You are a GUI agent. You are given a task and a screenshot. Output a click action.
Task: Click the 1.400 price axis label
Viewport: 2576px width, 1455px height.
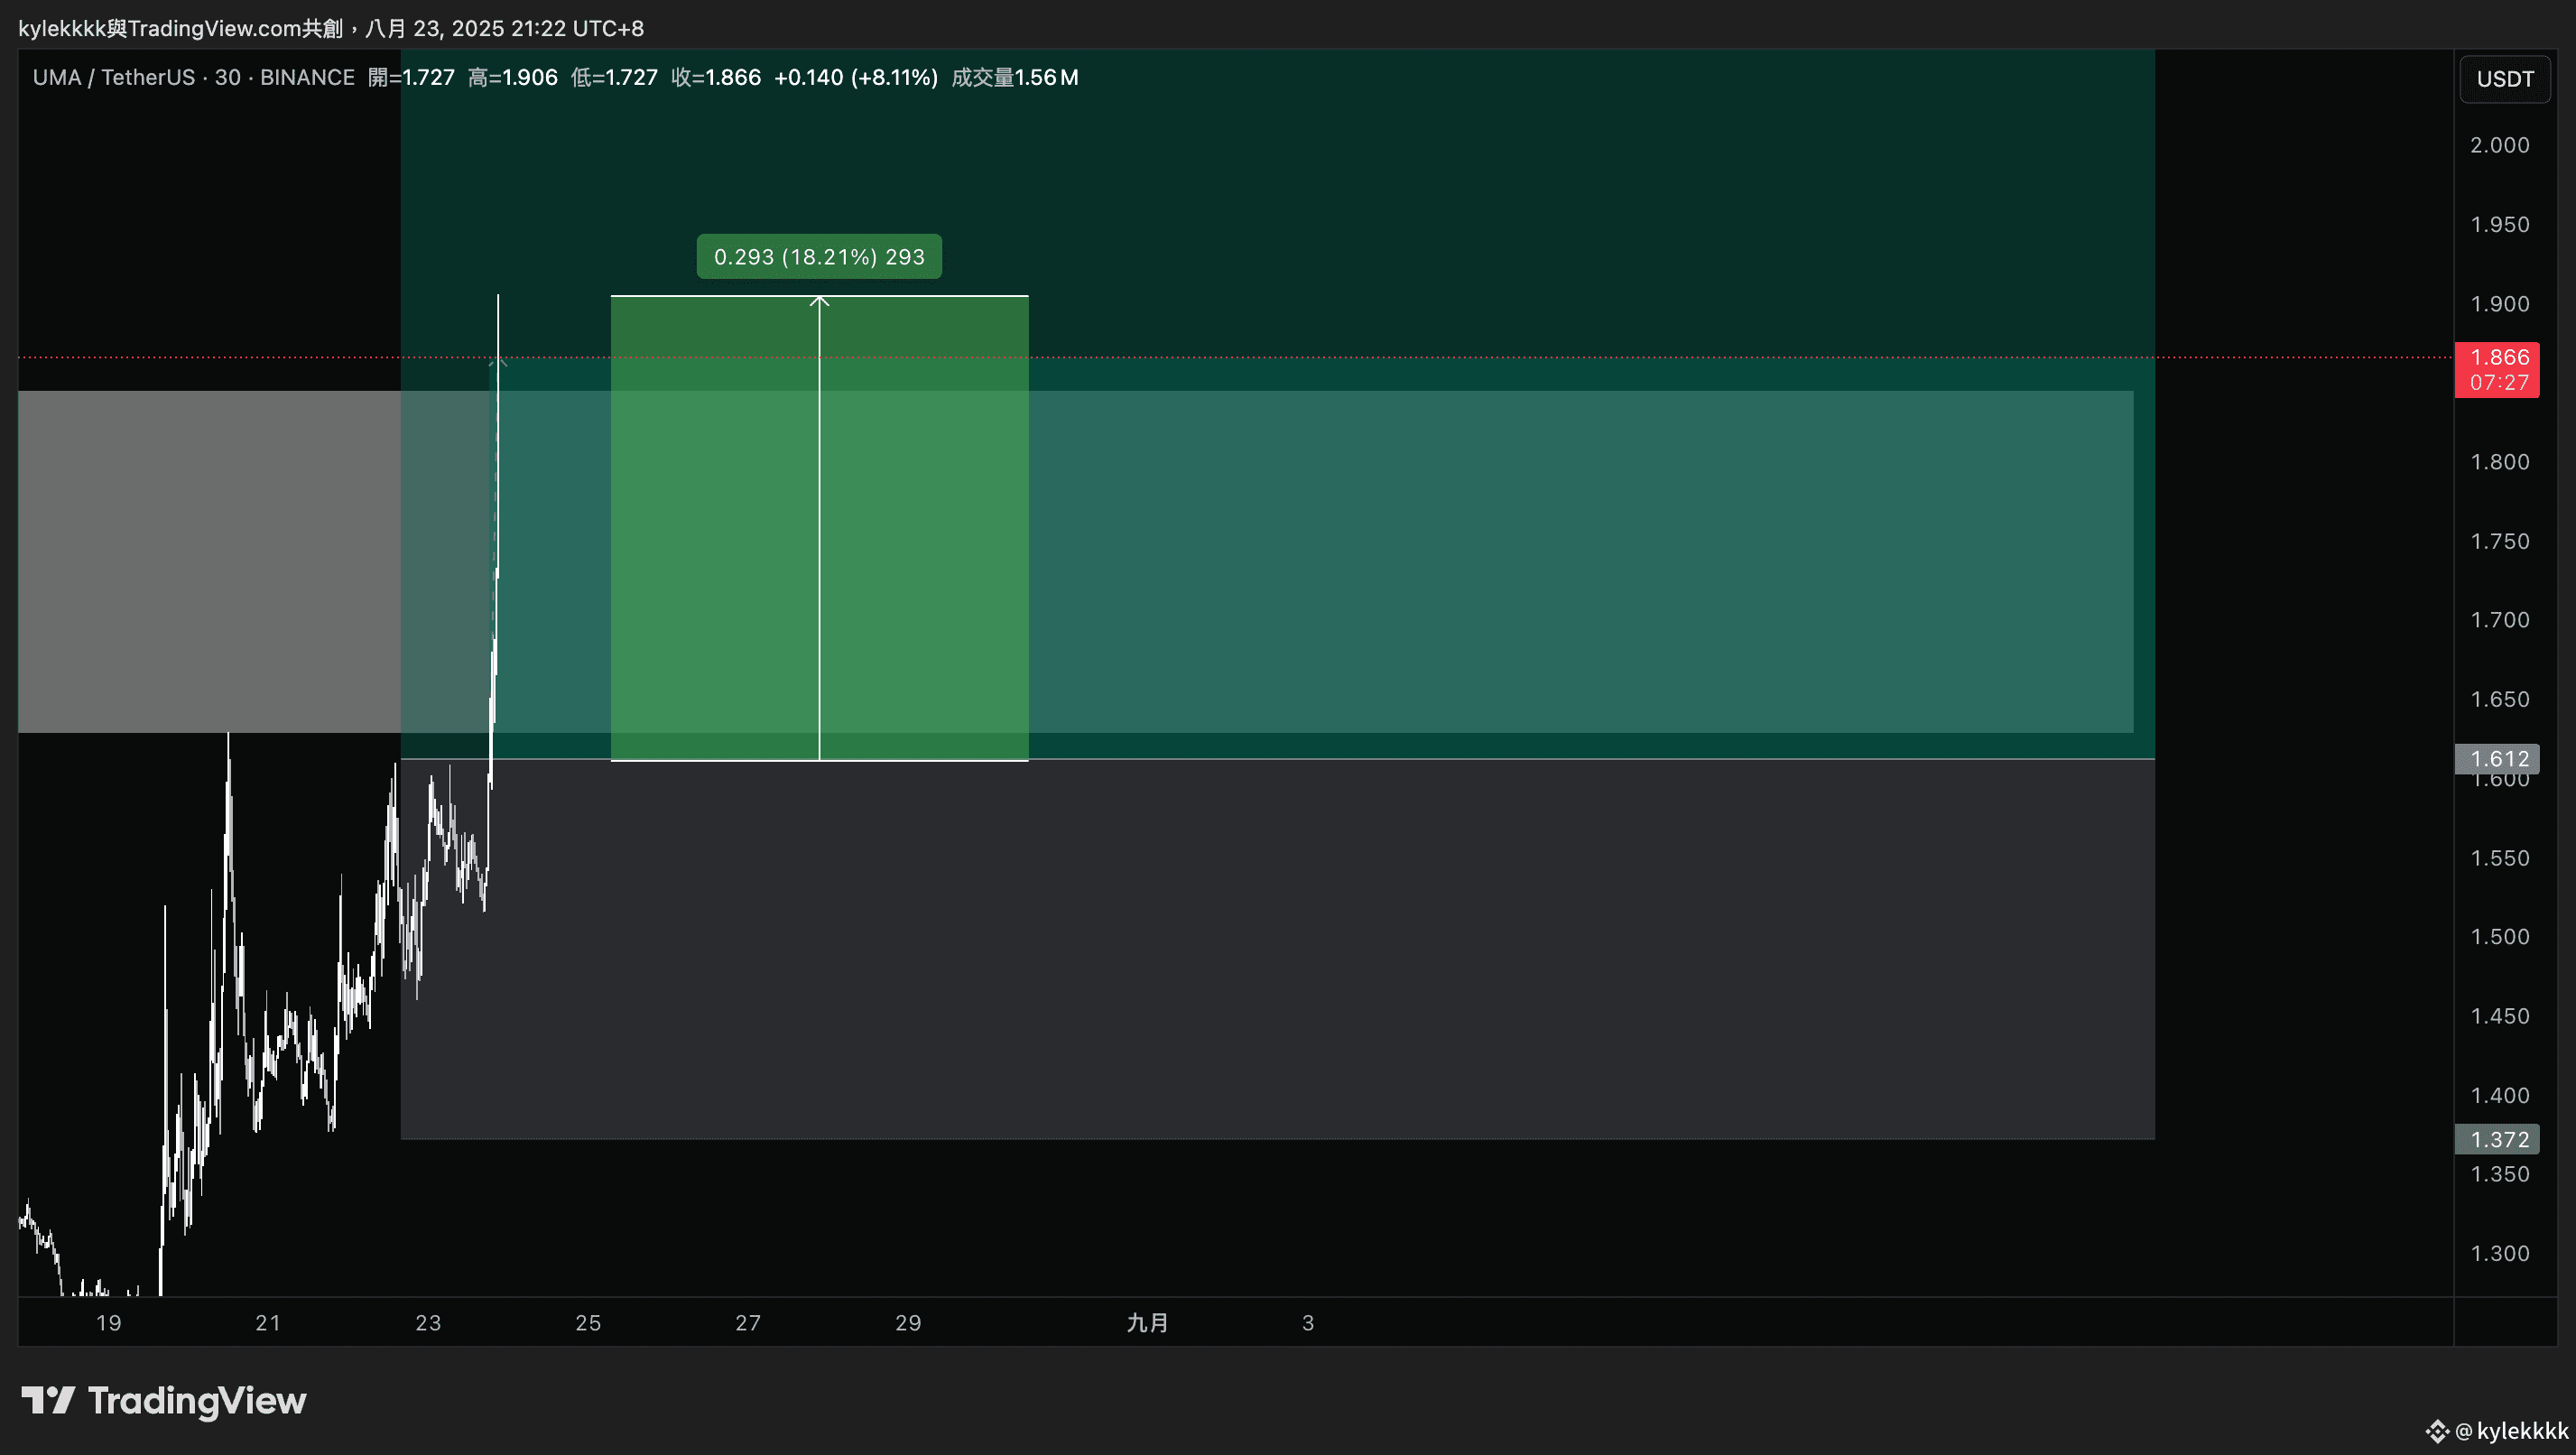[2499, 1095]
